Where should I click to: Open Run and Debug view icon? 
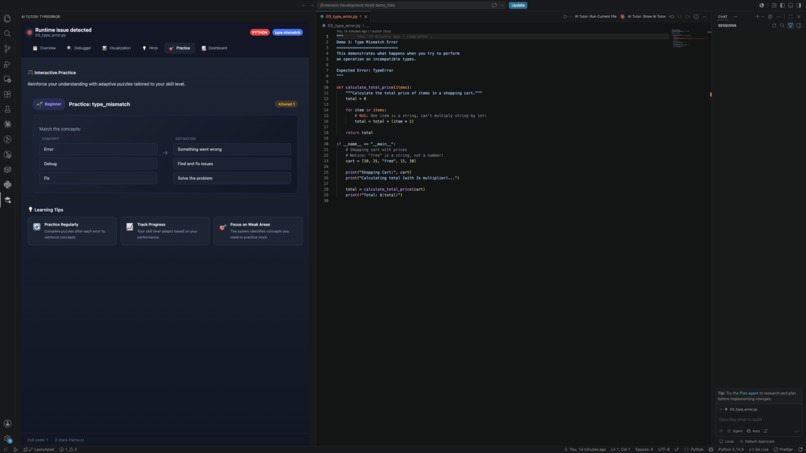point(7,64)
